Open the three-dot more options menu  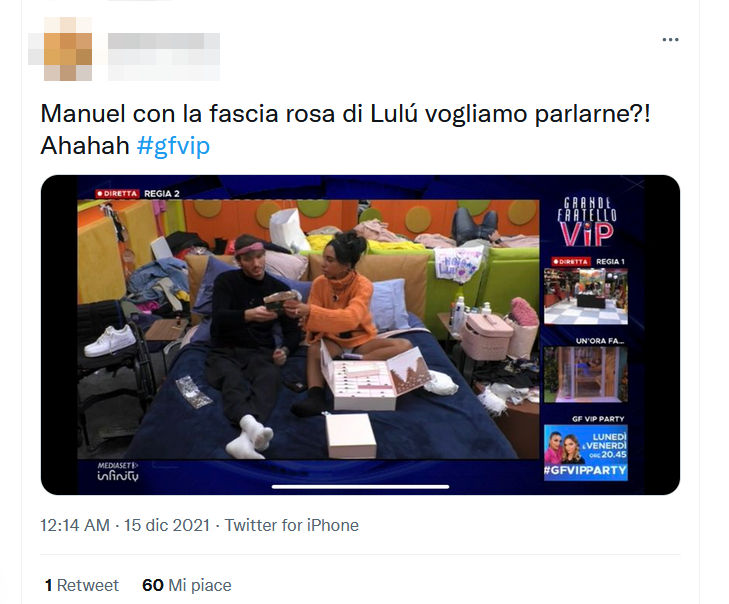[670, 40]
